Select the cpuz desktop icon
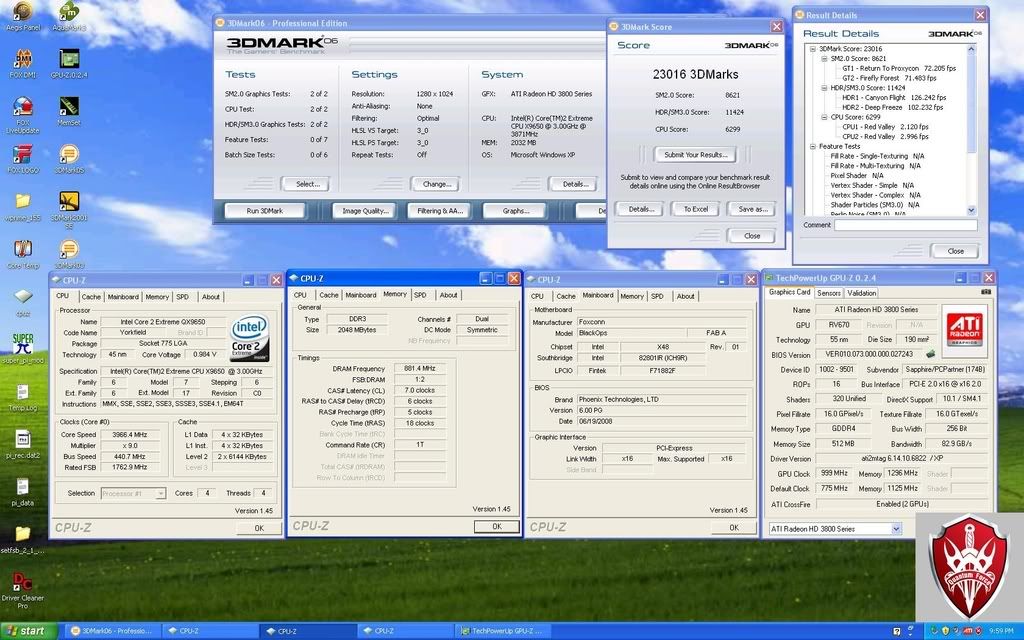Screen dimensions: 1024x640 23,302
